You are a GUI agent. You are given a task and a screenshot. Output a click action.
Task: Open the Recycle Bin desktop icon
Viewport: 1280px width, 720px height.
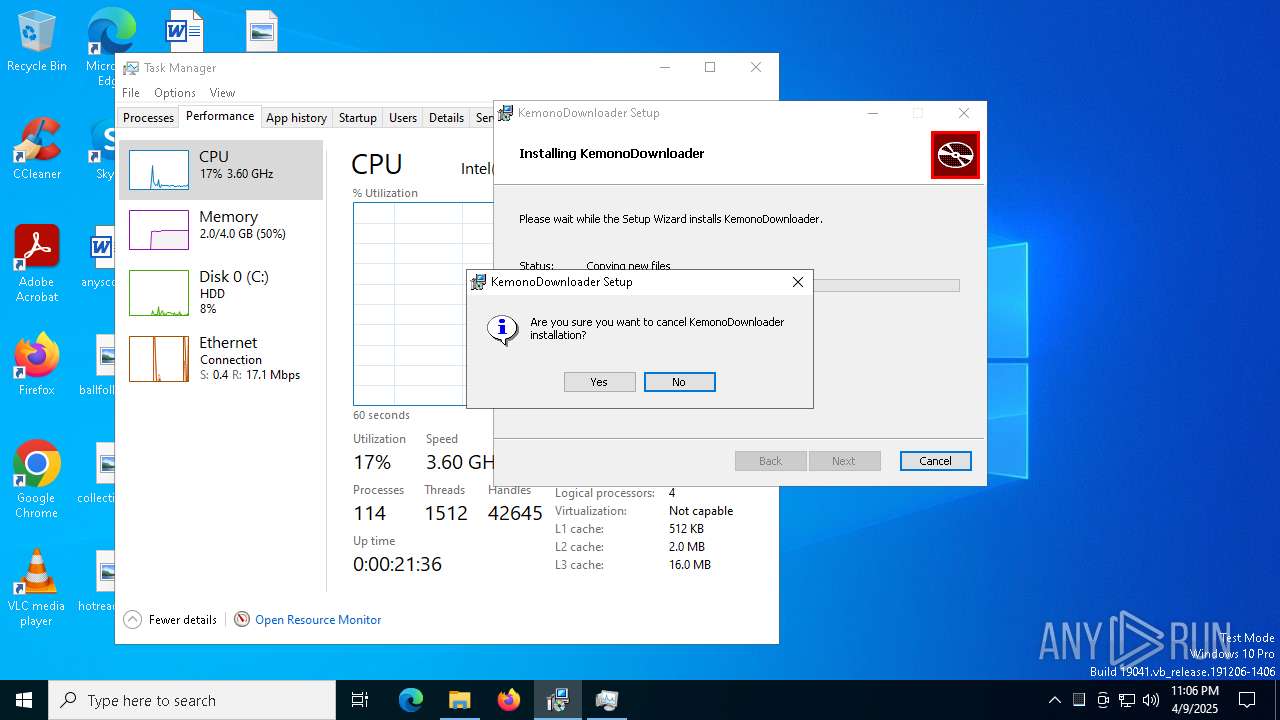click(37, 42)
